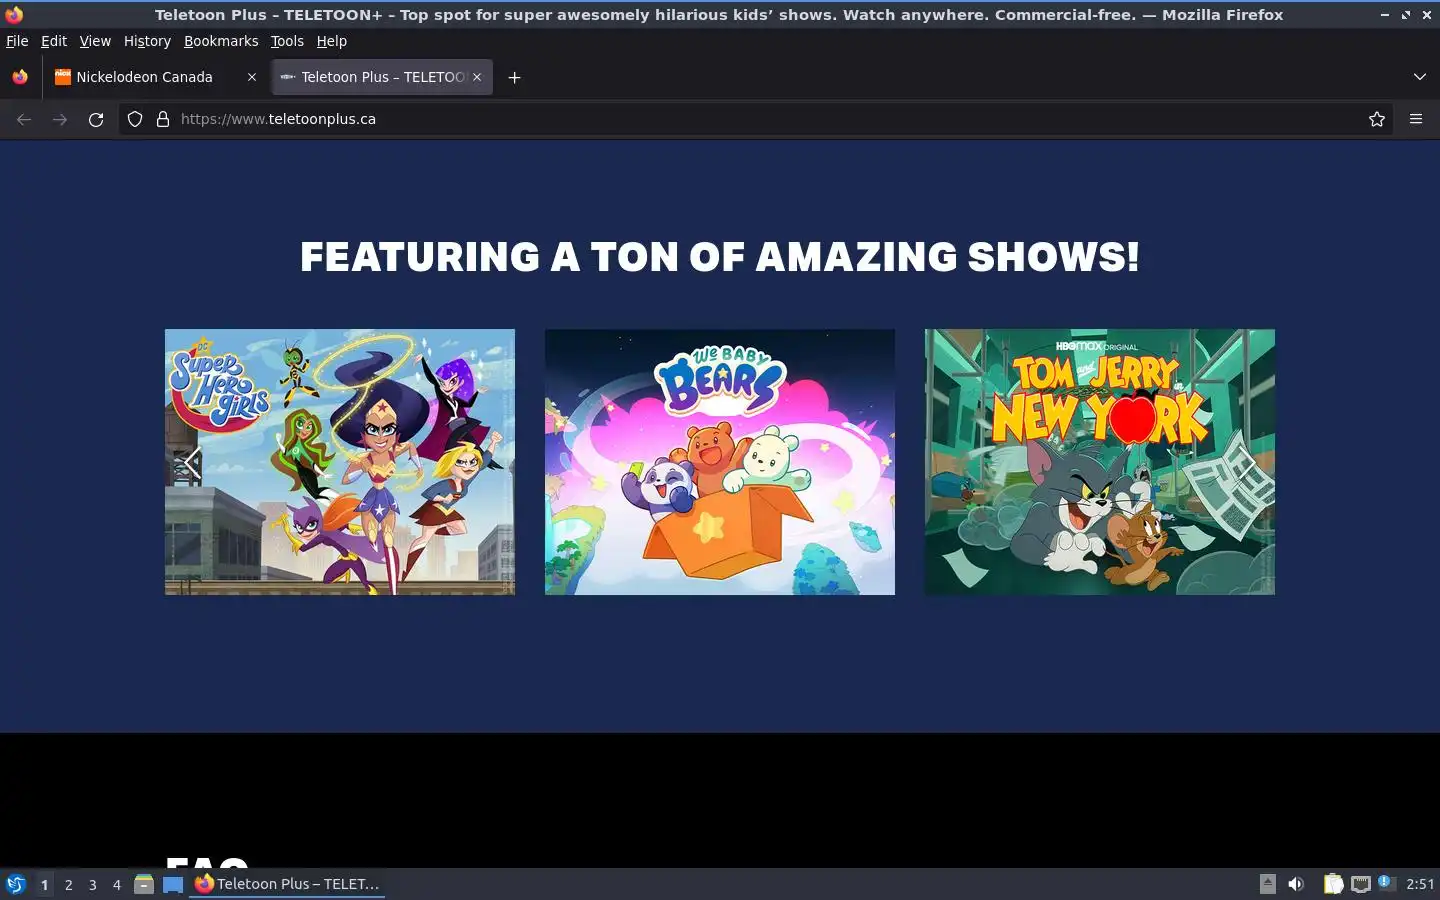1440x900 pixels.
Task: Reload the current Teletoon page
Action: coord(96,119)
